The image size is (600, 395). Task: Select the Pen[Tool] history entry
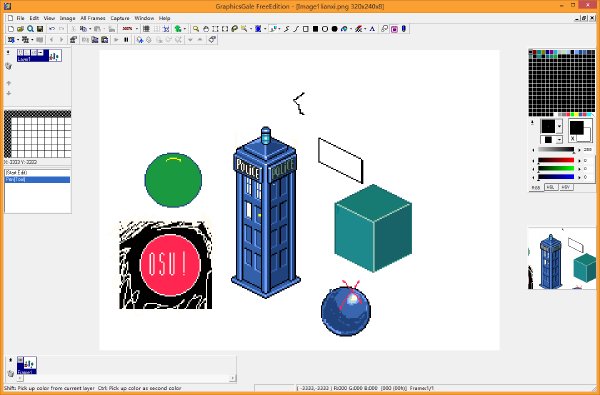point(38,180)
